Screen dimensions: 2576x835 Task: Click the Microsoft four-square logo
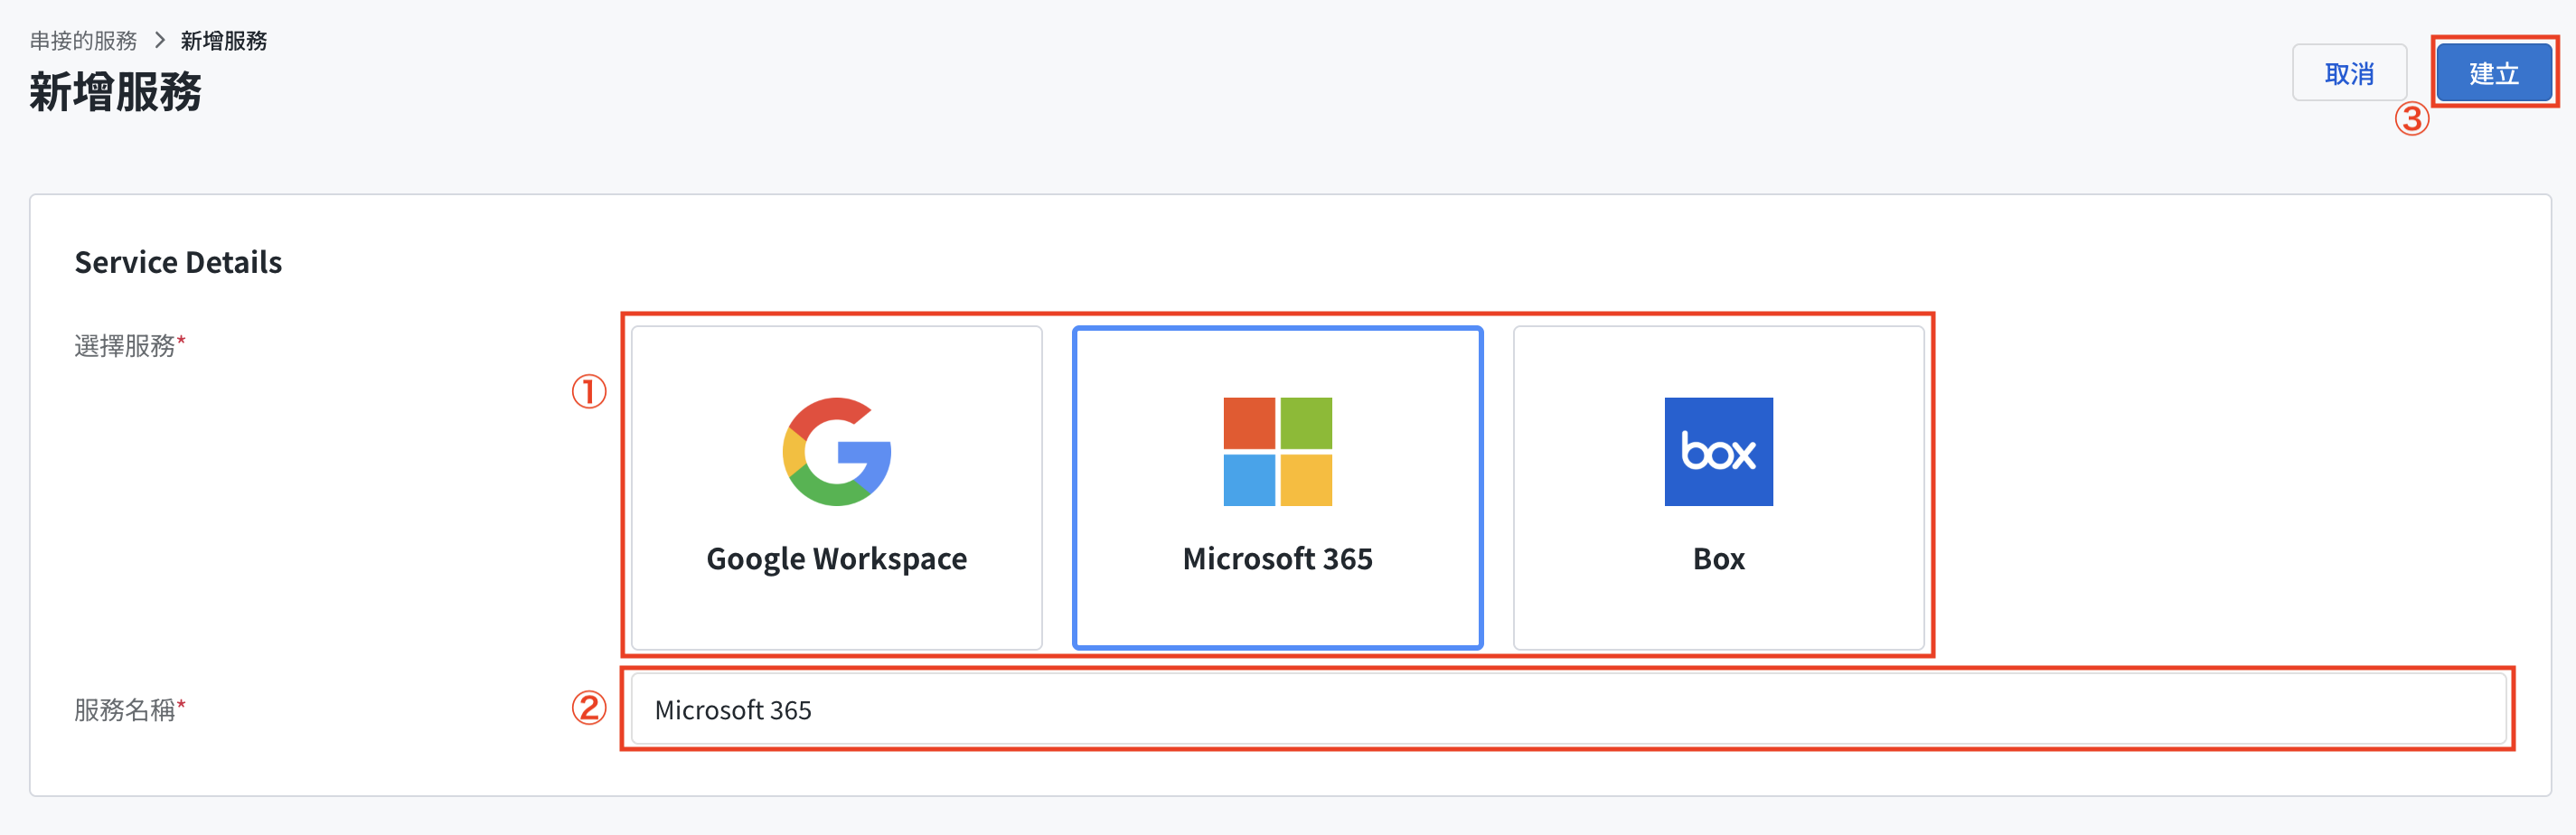point(1277,452)
